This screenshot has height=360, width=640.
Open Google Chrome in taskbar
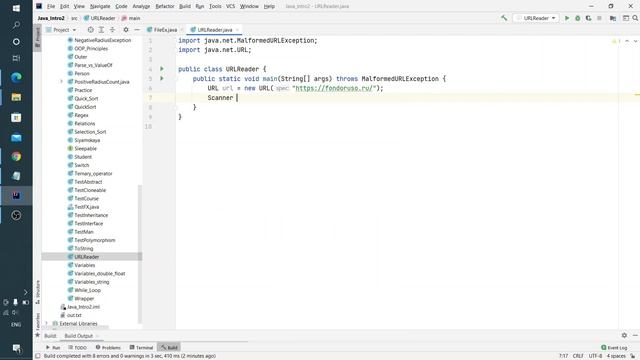click(x=16, y=156)
